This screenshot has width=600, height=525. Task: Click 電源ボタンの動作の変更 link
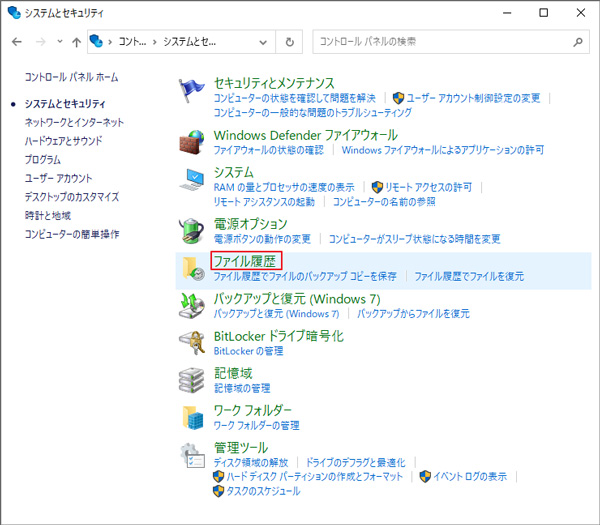pos(262,239)
